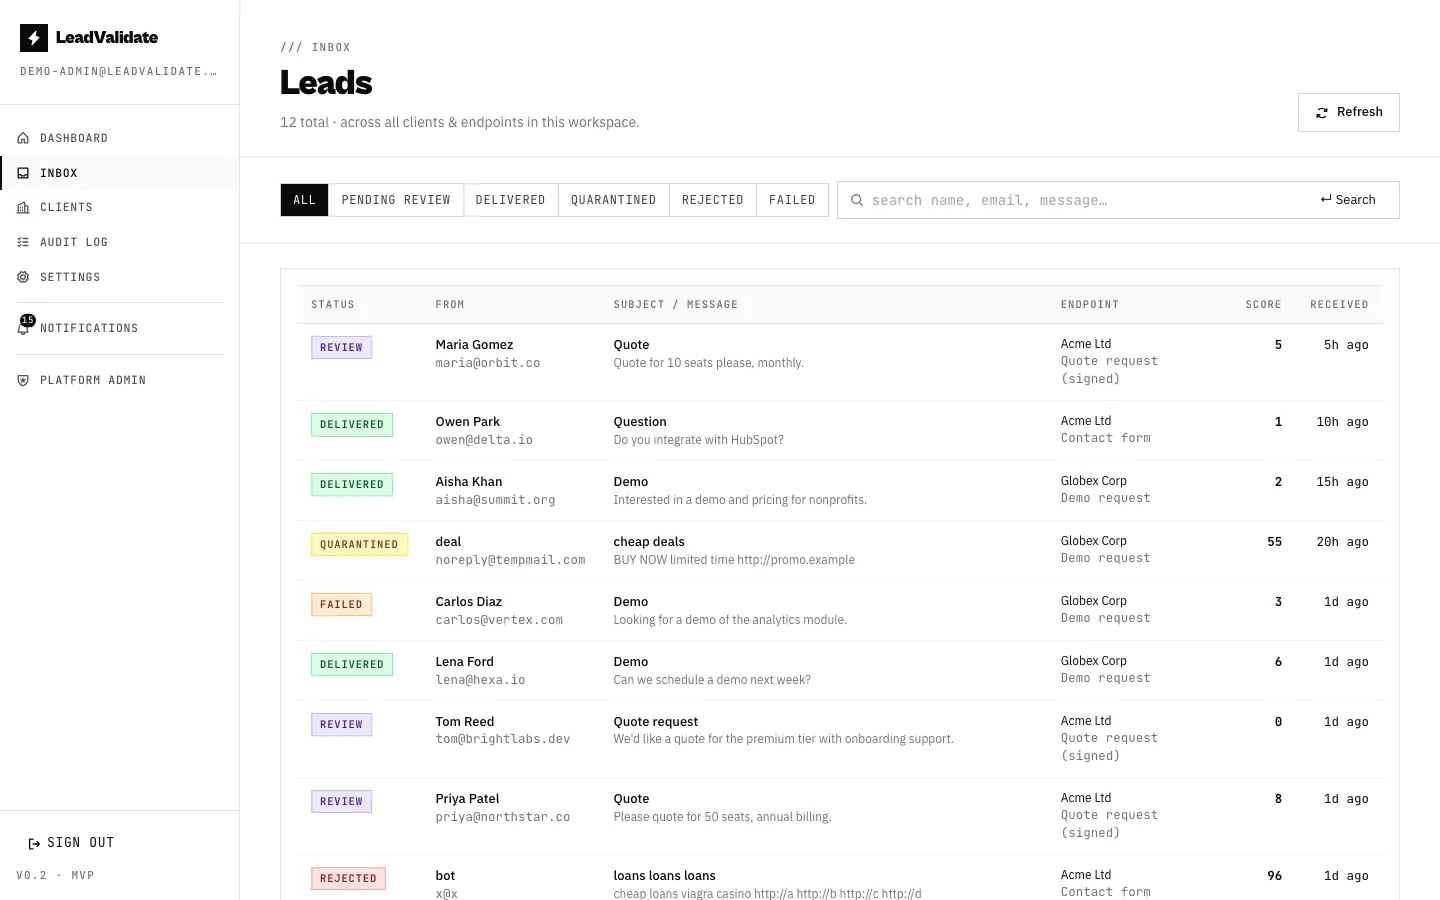This screenshot has height=900, width=1440.
Task: Click the ENDPOINT column header
Action: [x=1090, y=304]
